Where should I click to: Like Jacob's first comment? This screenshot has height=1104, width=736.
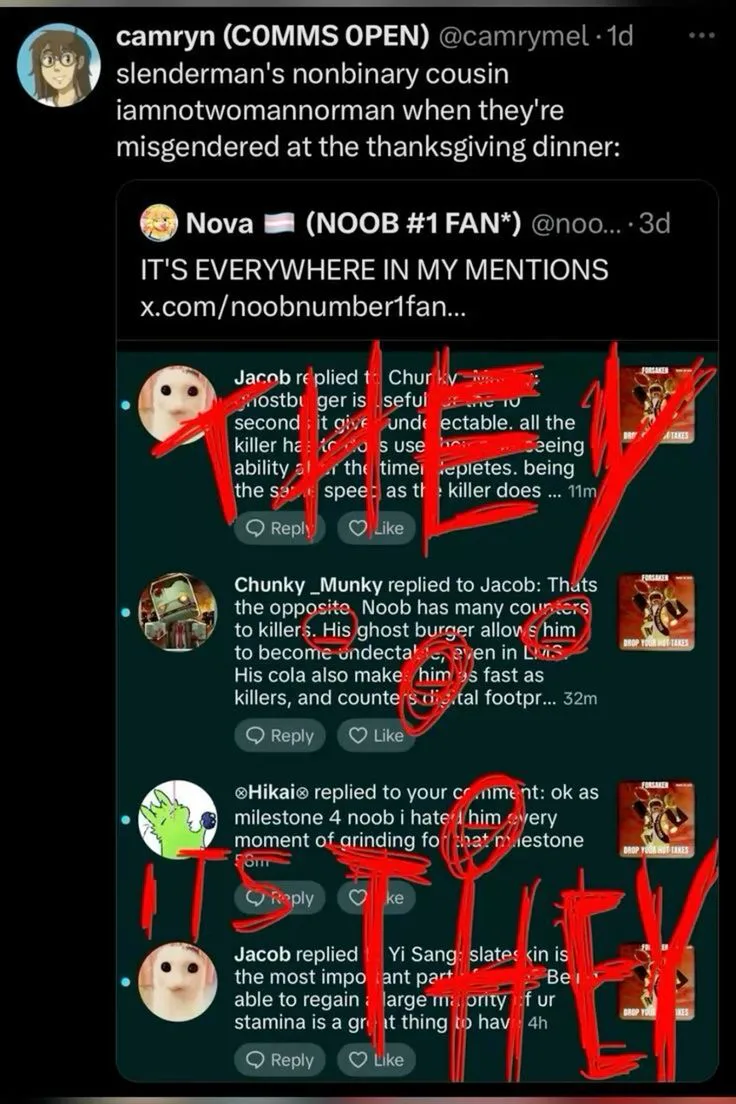(377, 528)
